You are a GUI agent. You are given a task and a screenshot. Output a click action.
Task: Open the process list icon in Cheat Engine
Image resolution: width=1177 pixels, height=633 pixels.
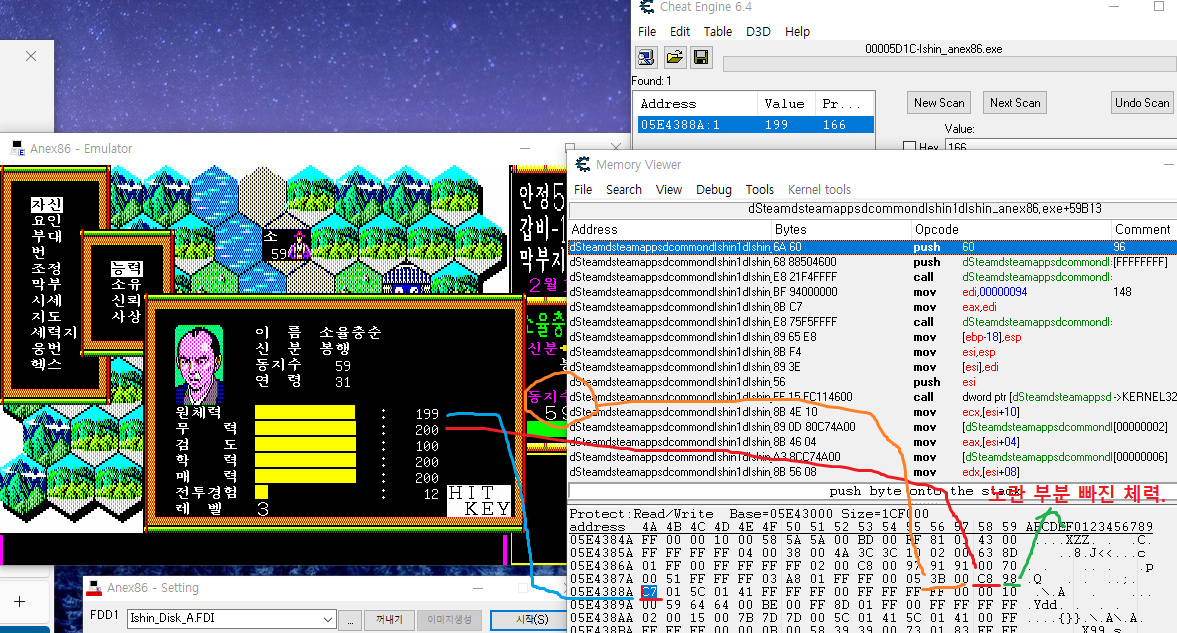tap(646, 57)
